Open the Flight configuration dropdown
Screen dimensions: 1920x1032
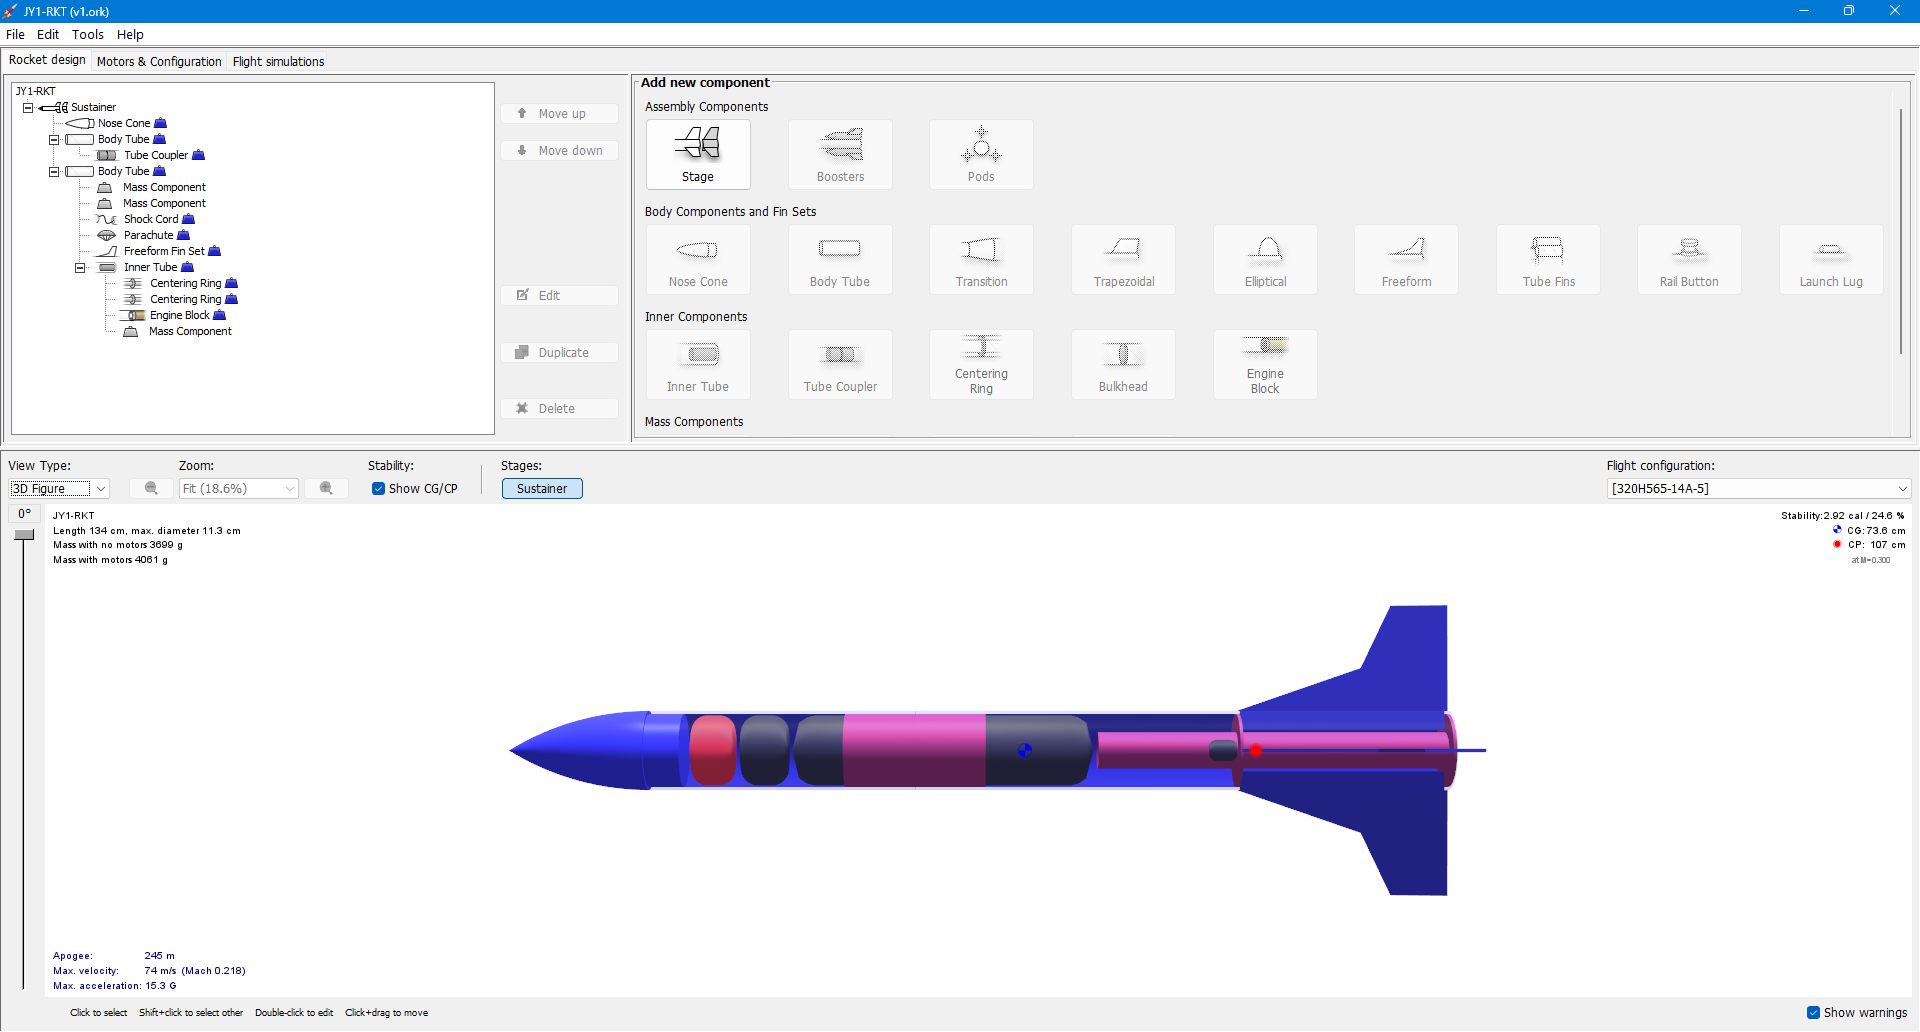(1759, 489)
